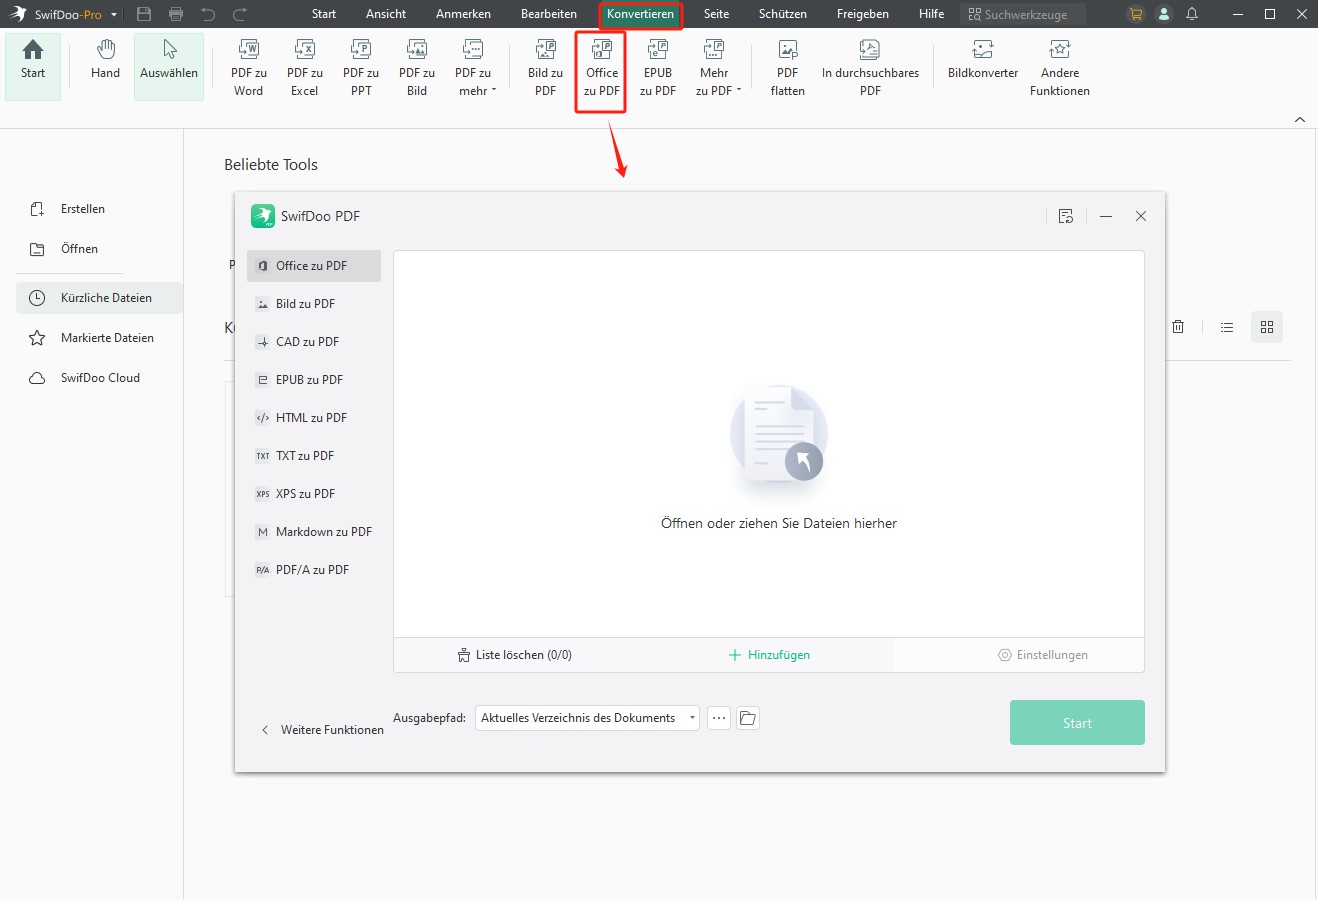The height and width of the screenshot is (901, 1318).
Task: Click the green Start conversion button
Action: [1077, 723]
